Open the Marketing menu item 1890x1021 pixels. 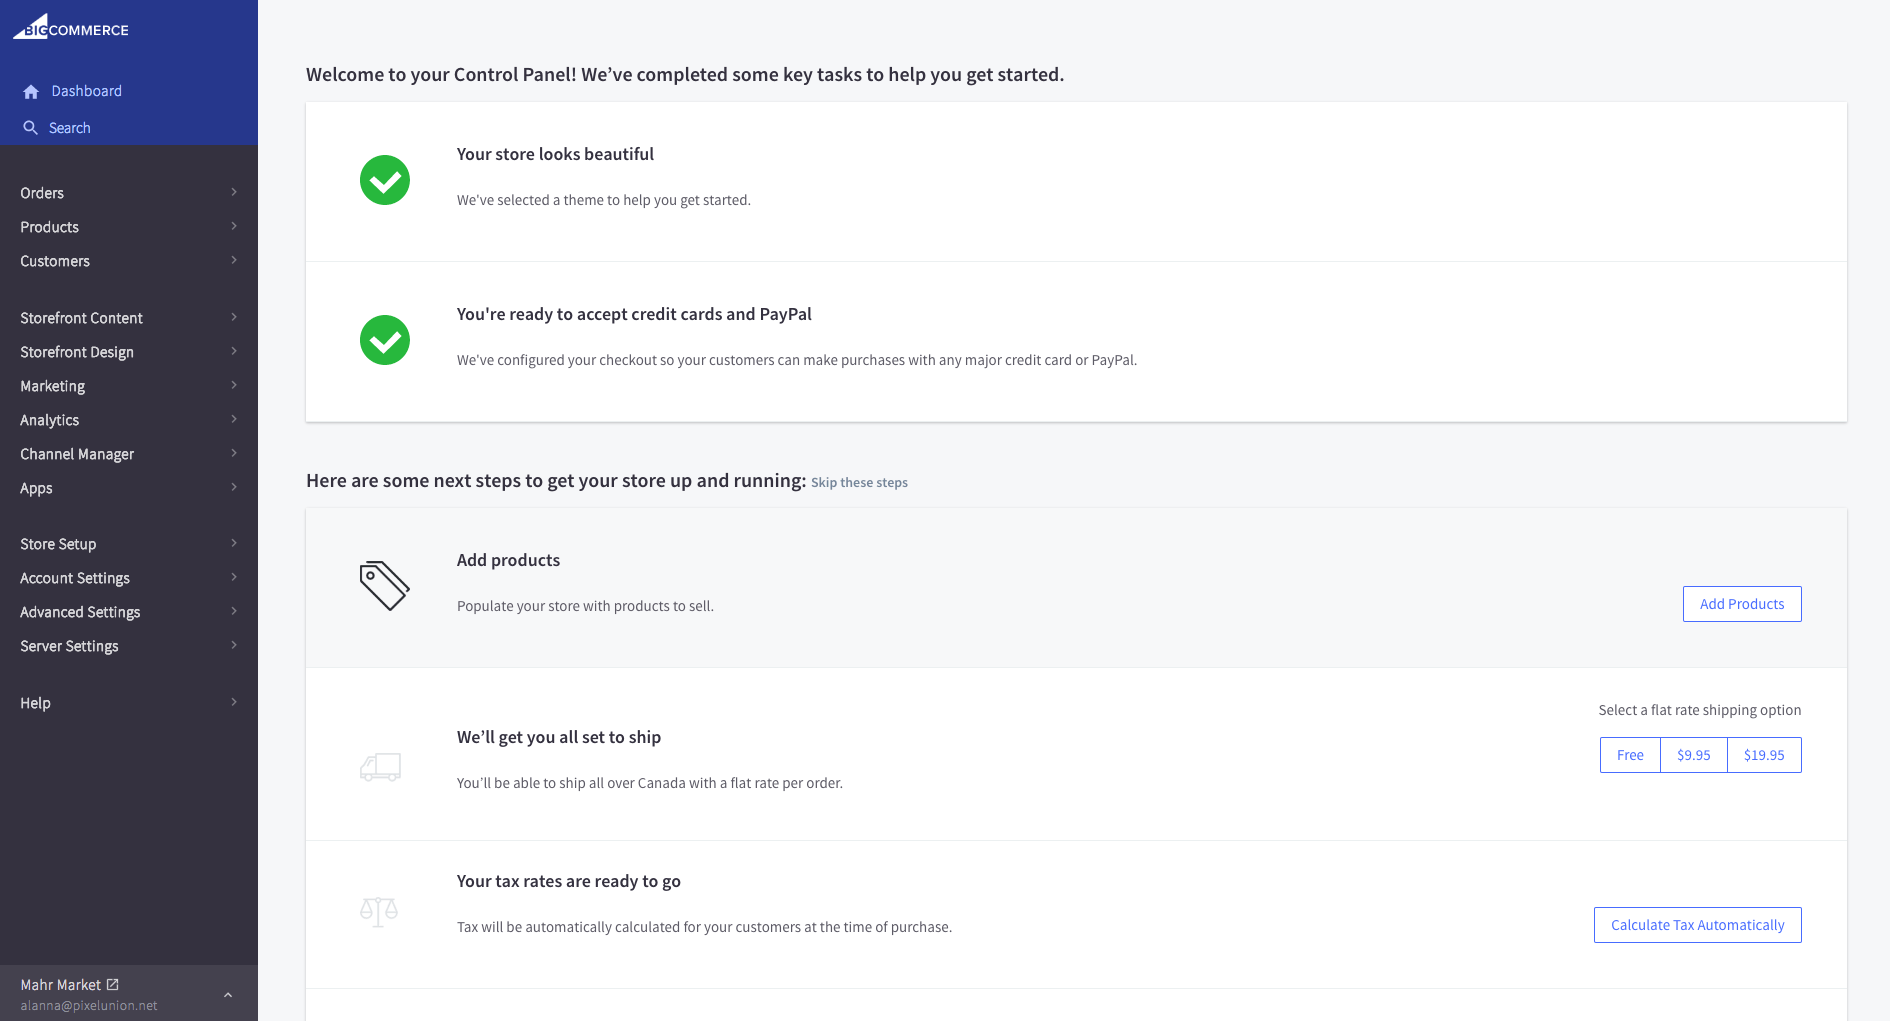pyautogui.click(x=53, y=386)
